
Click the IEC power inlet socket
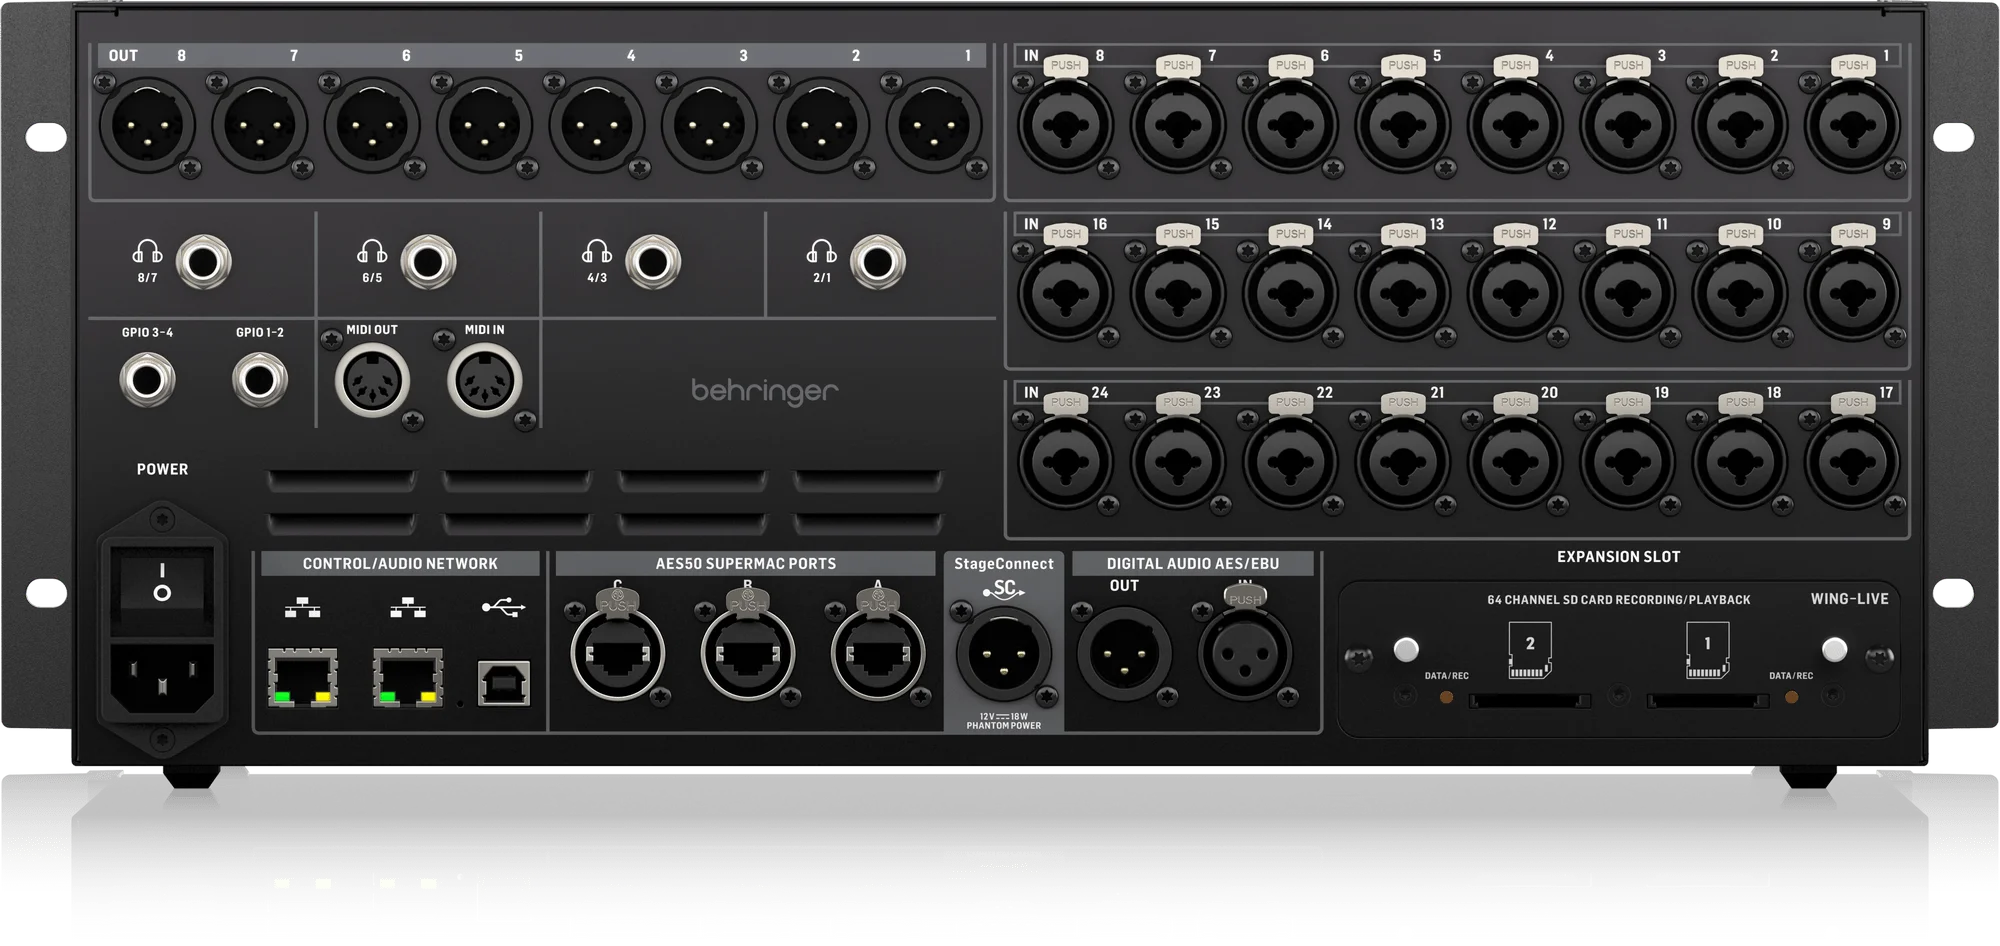click(162, 679)
